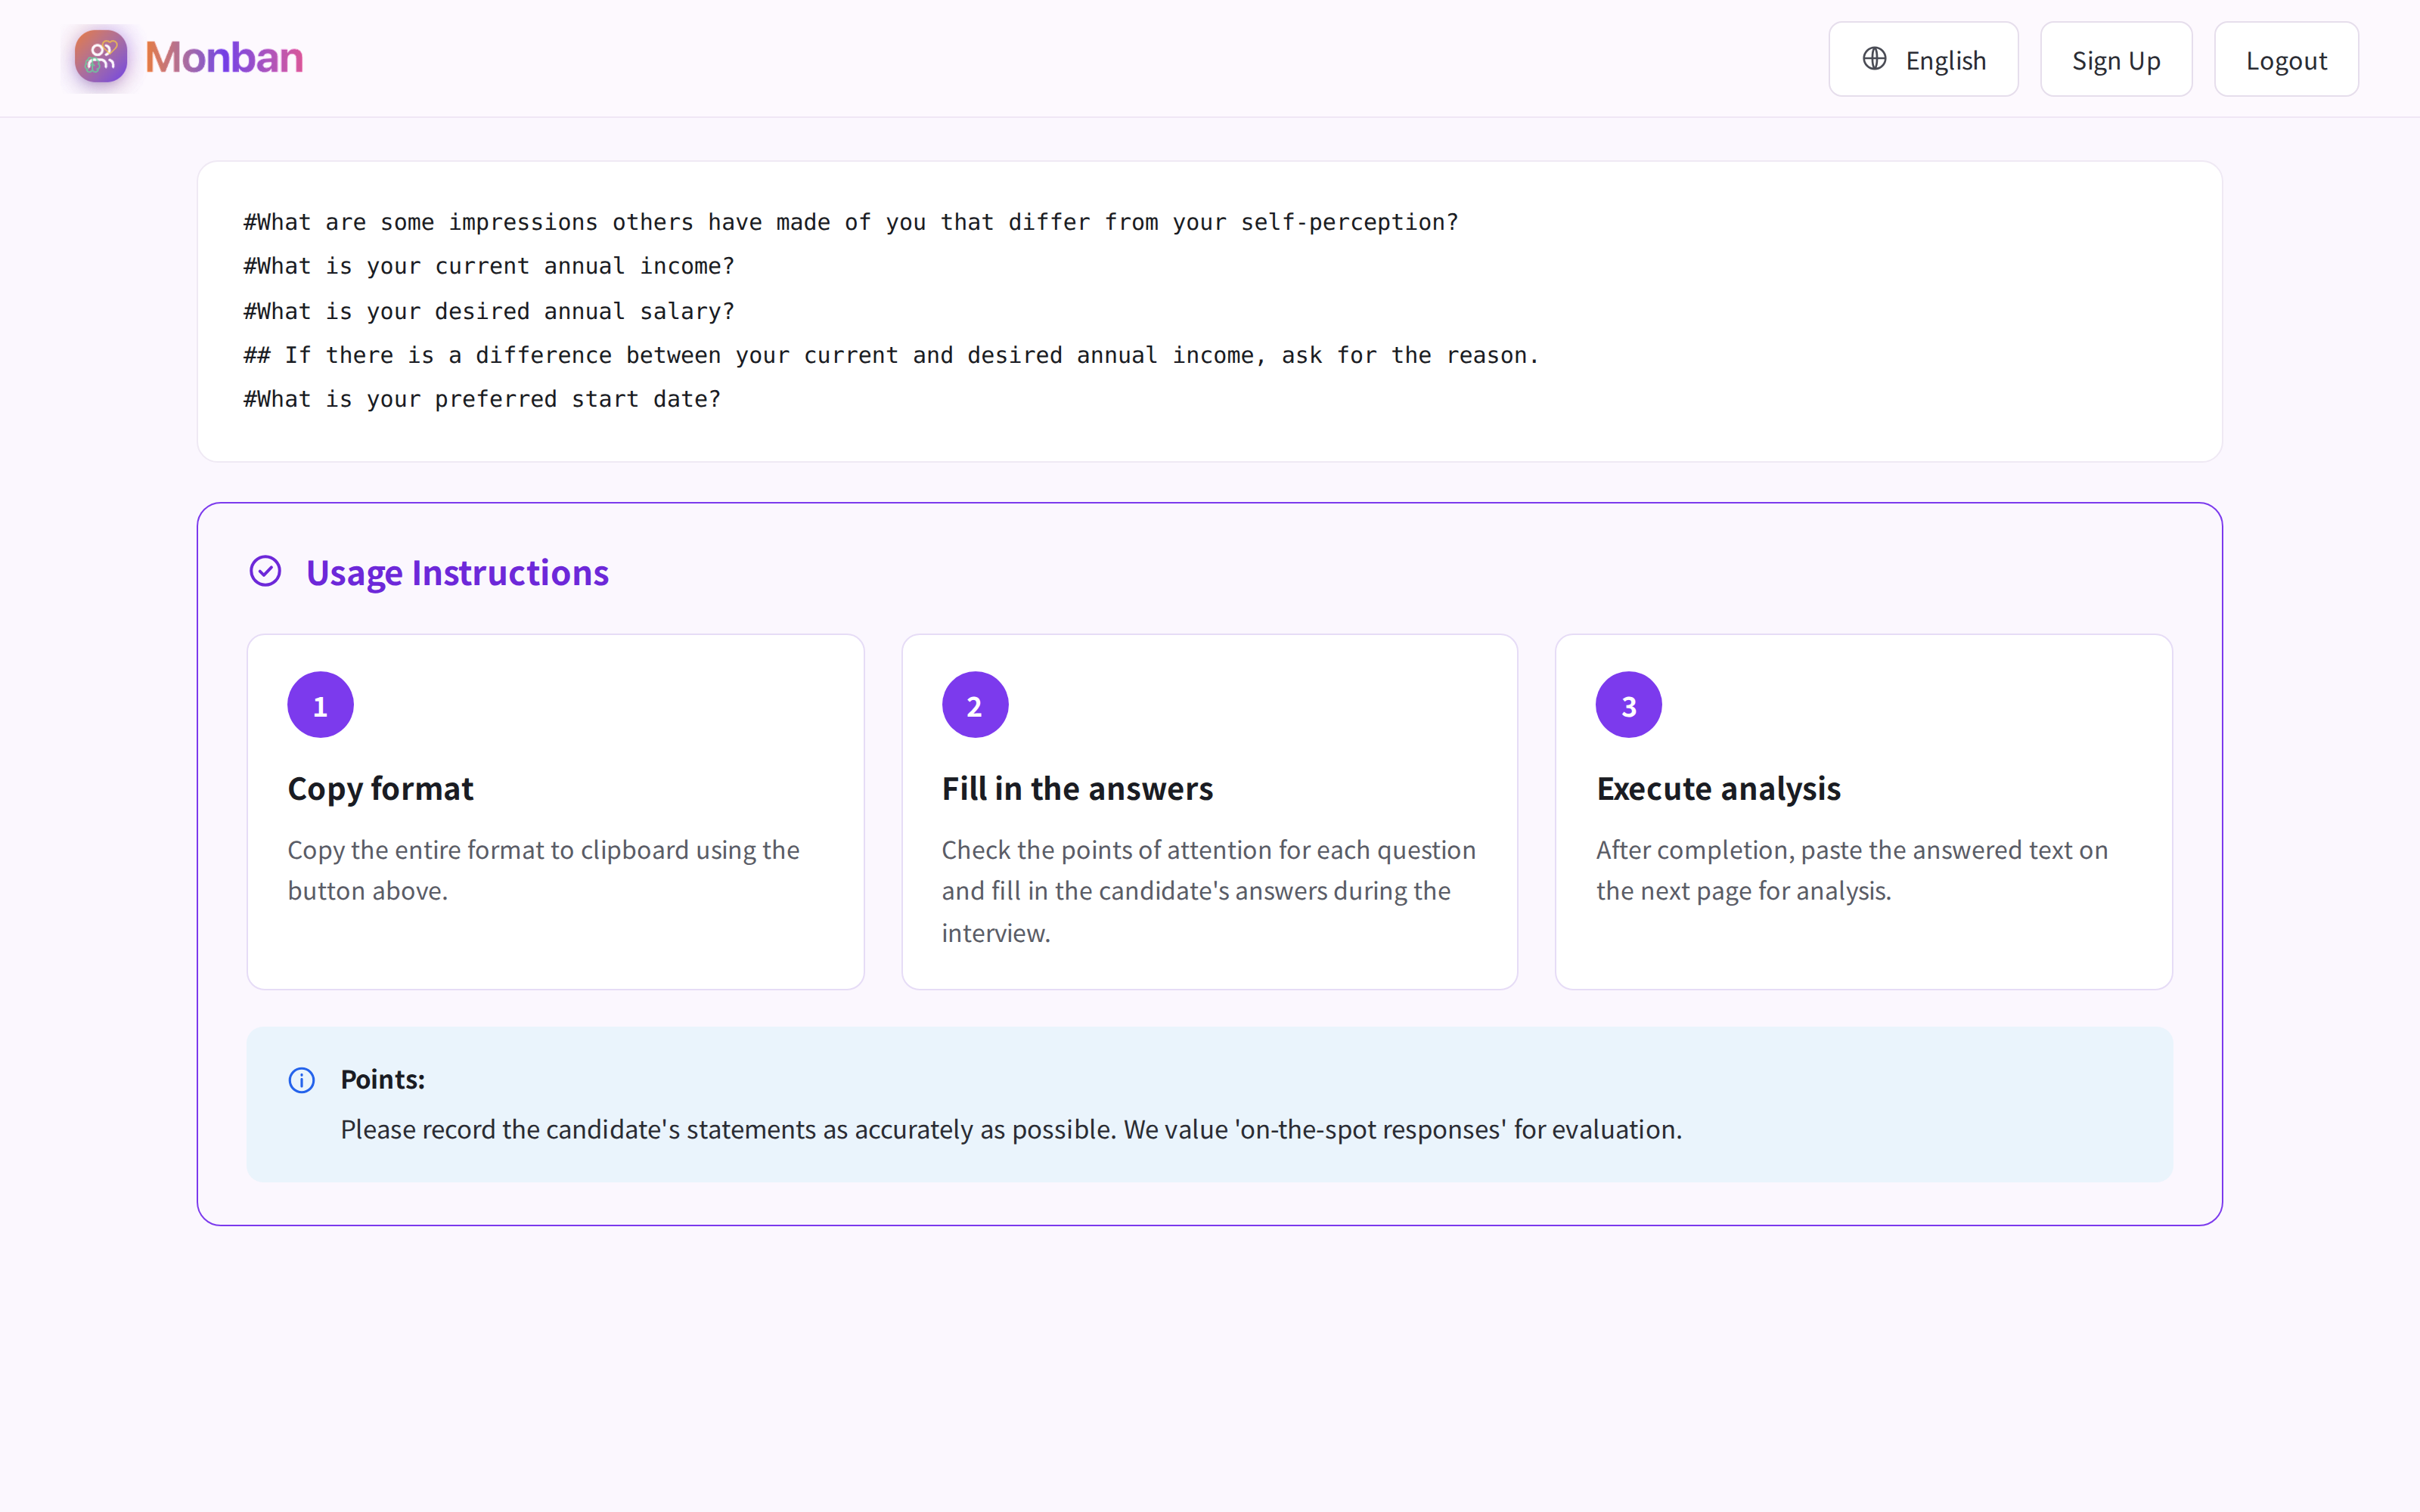The height and width of the screenshot is (1512, 2420).
Task: Click the Usage Instructions heading
Action: tap(457, 573)
